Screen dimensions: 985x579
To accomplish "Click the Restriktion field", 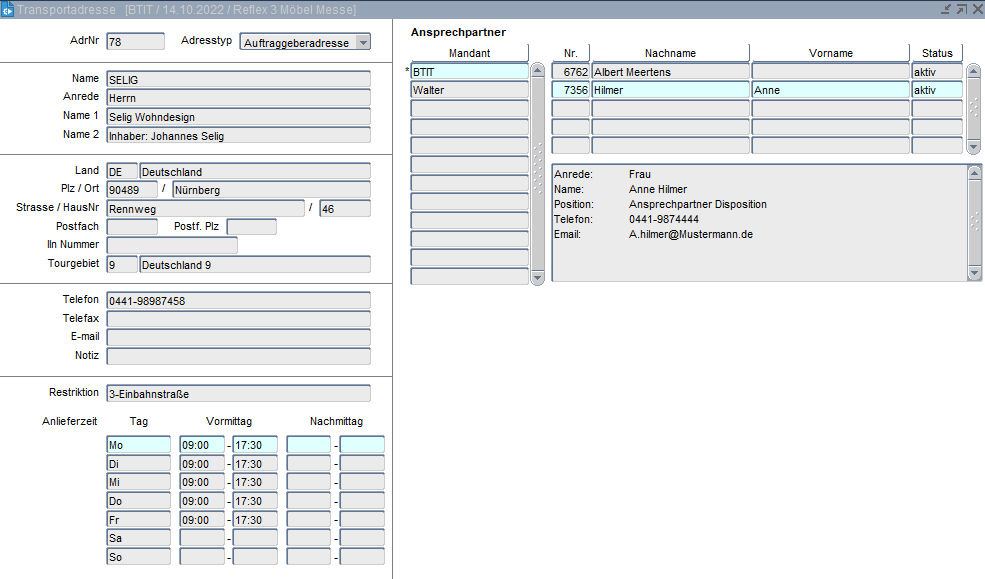I will tap(238, 394).
